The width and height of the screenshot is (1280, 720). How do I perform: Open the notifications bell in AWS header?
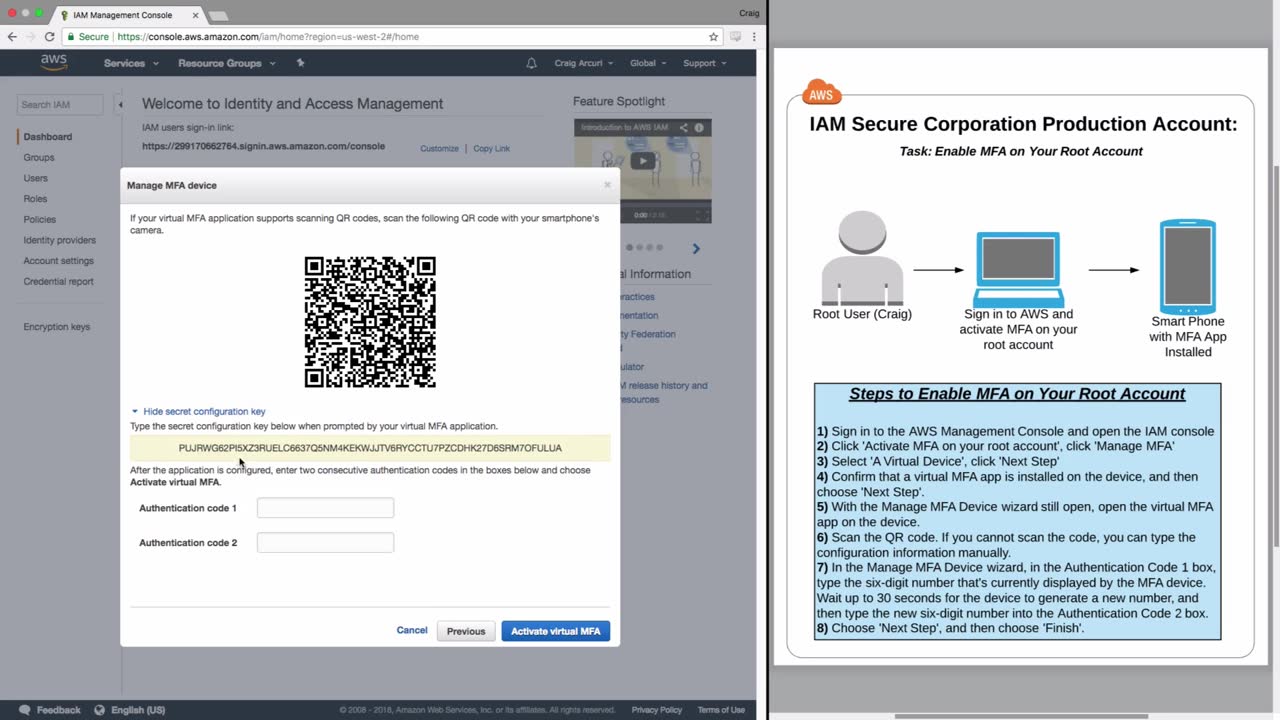tap(532, 63)
